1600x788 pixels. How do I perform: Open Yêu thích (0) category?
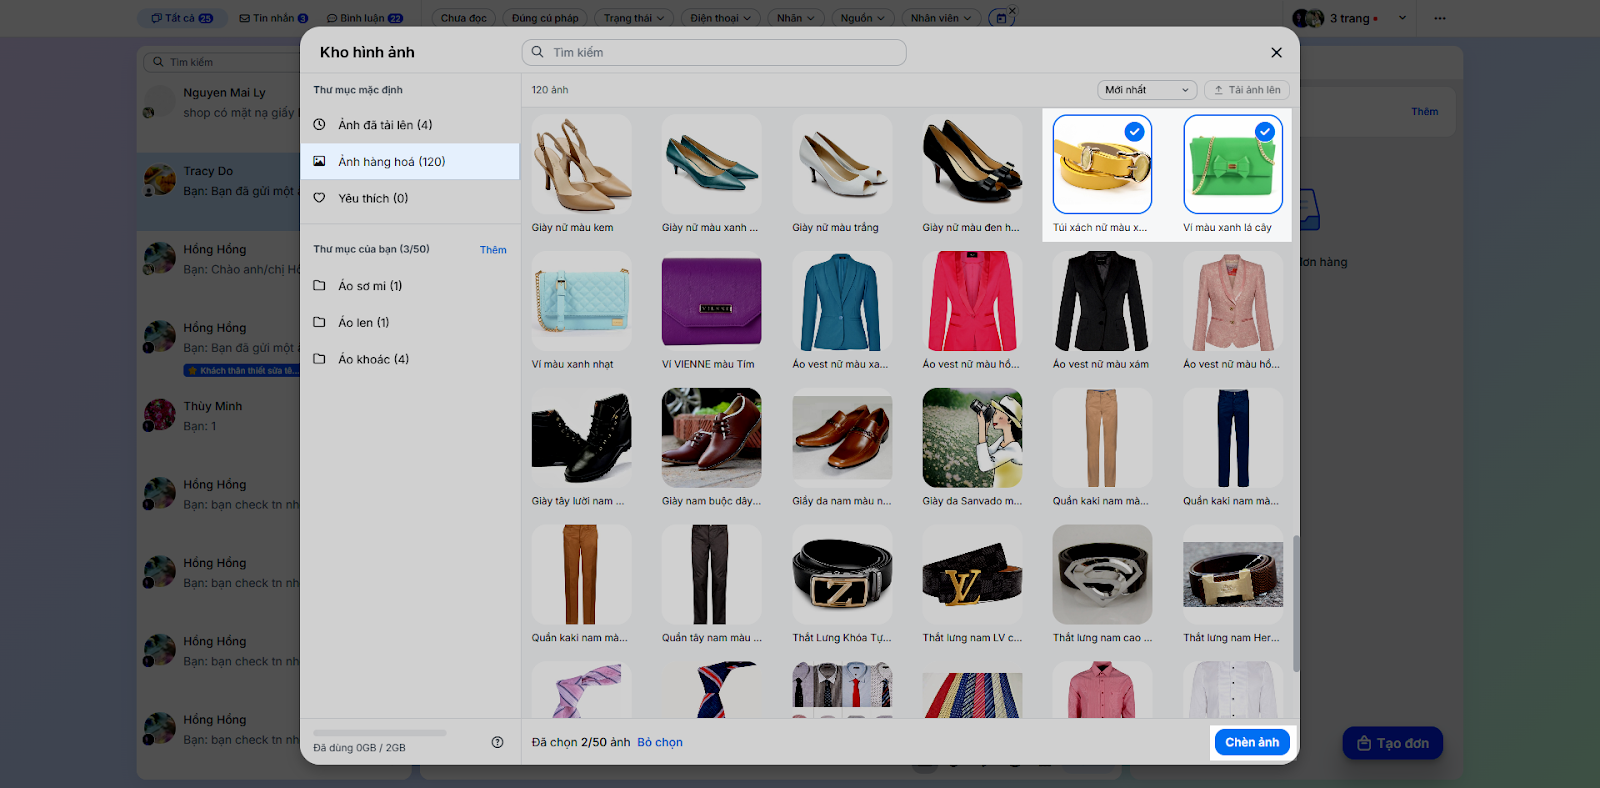tap(410, 198)
